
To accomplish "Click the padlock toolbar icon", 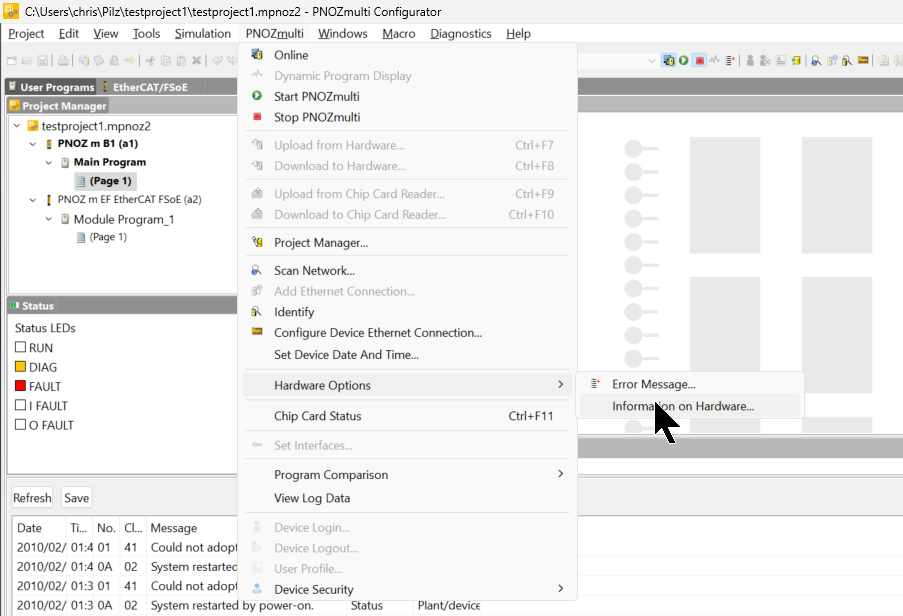I will coord(114,60).
